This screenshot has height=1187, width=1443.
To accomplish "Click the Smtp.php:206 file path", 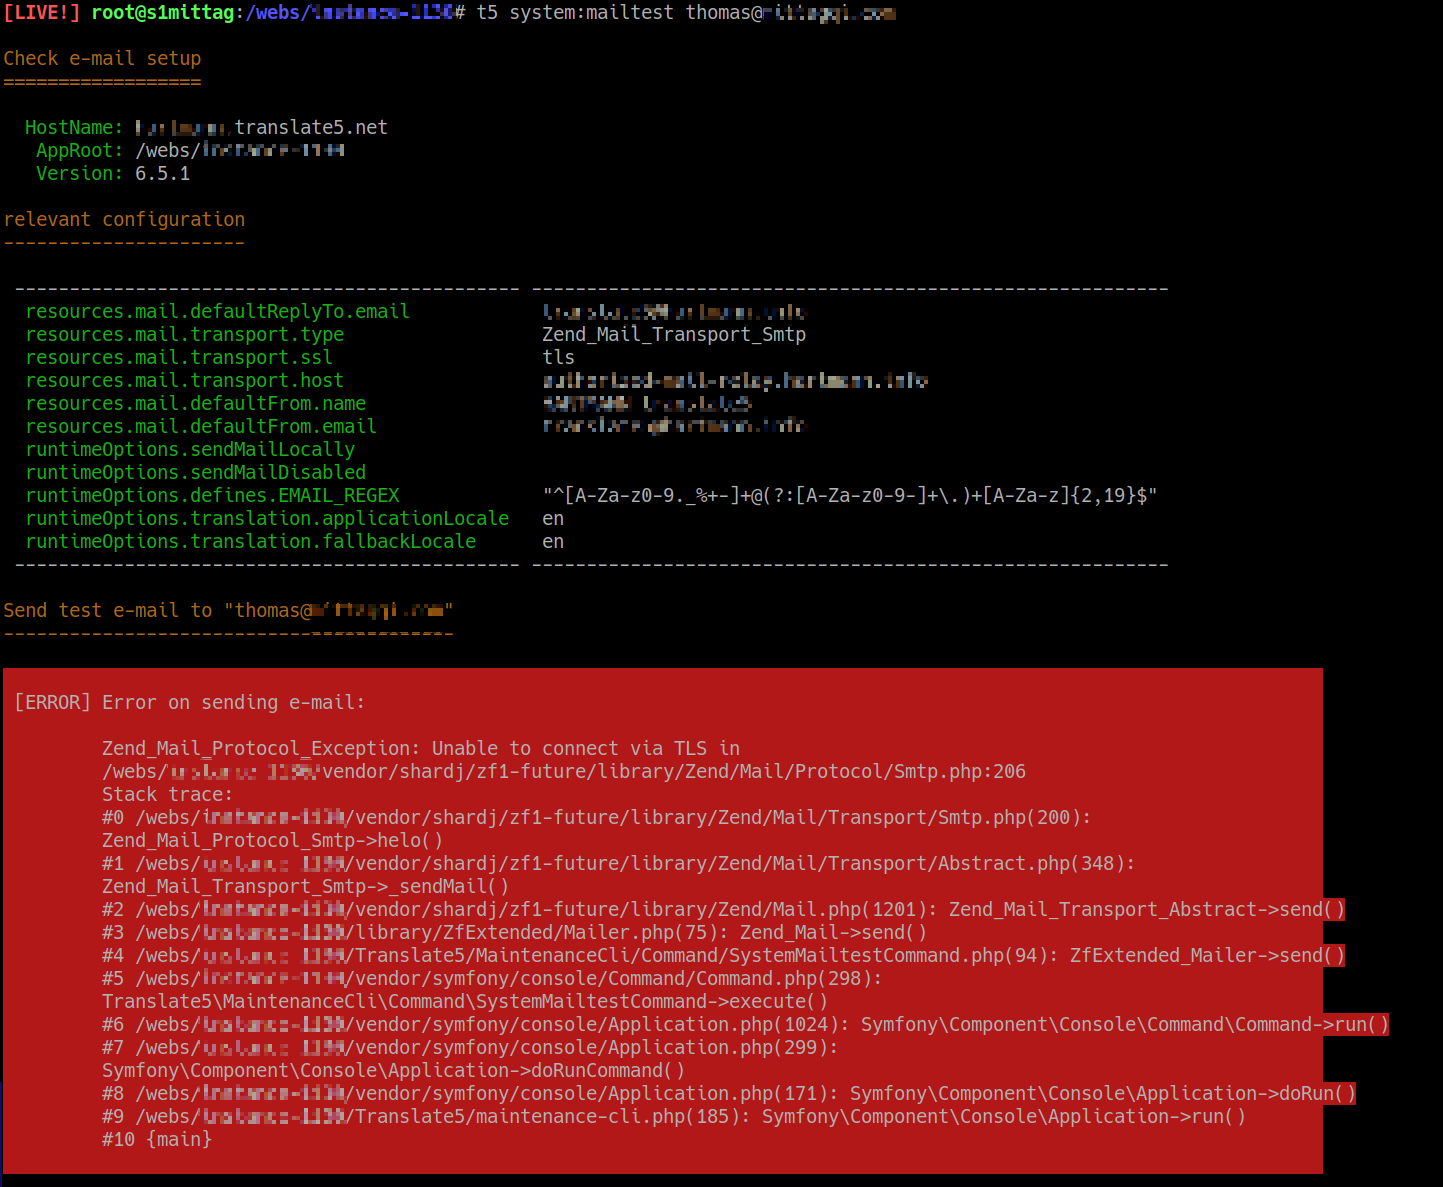I will tap(564, 771).
